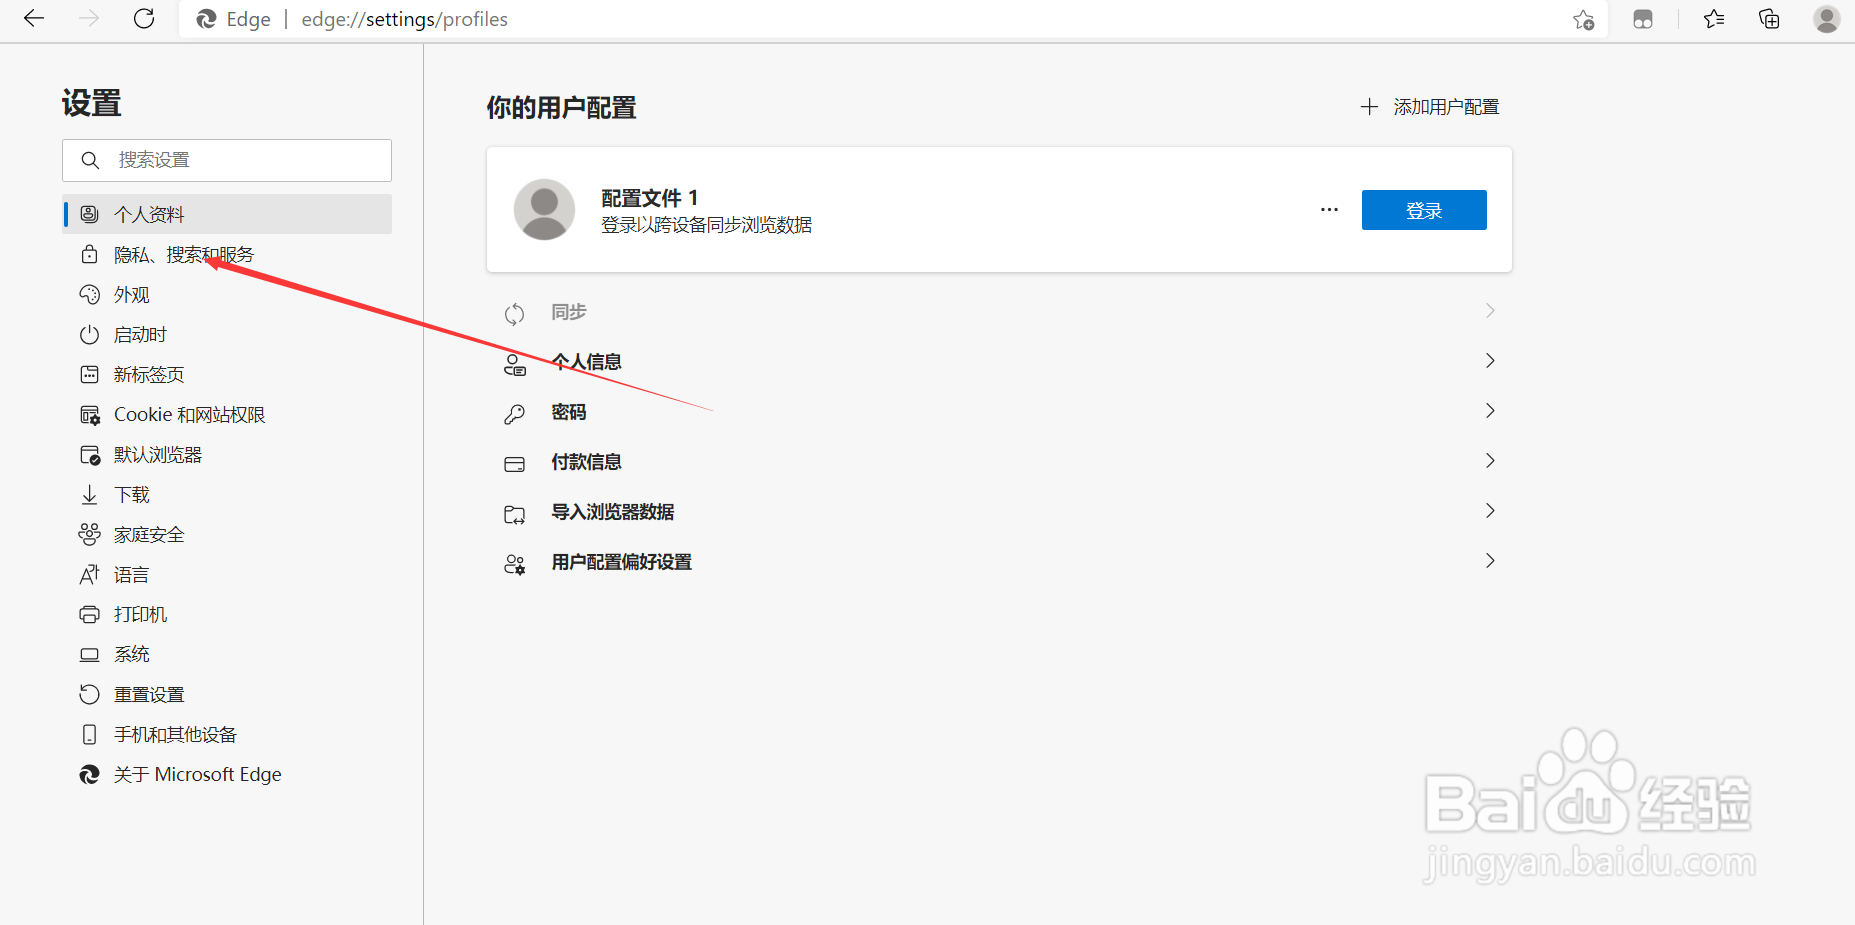Select the 下载 sidebar text
Image resolution: width=1855 pixels, height=925 pixels.
coord(132,495)
